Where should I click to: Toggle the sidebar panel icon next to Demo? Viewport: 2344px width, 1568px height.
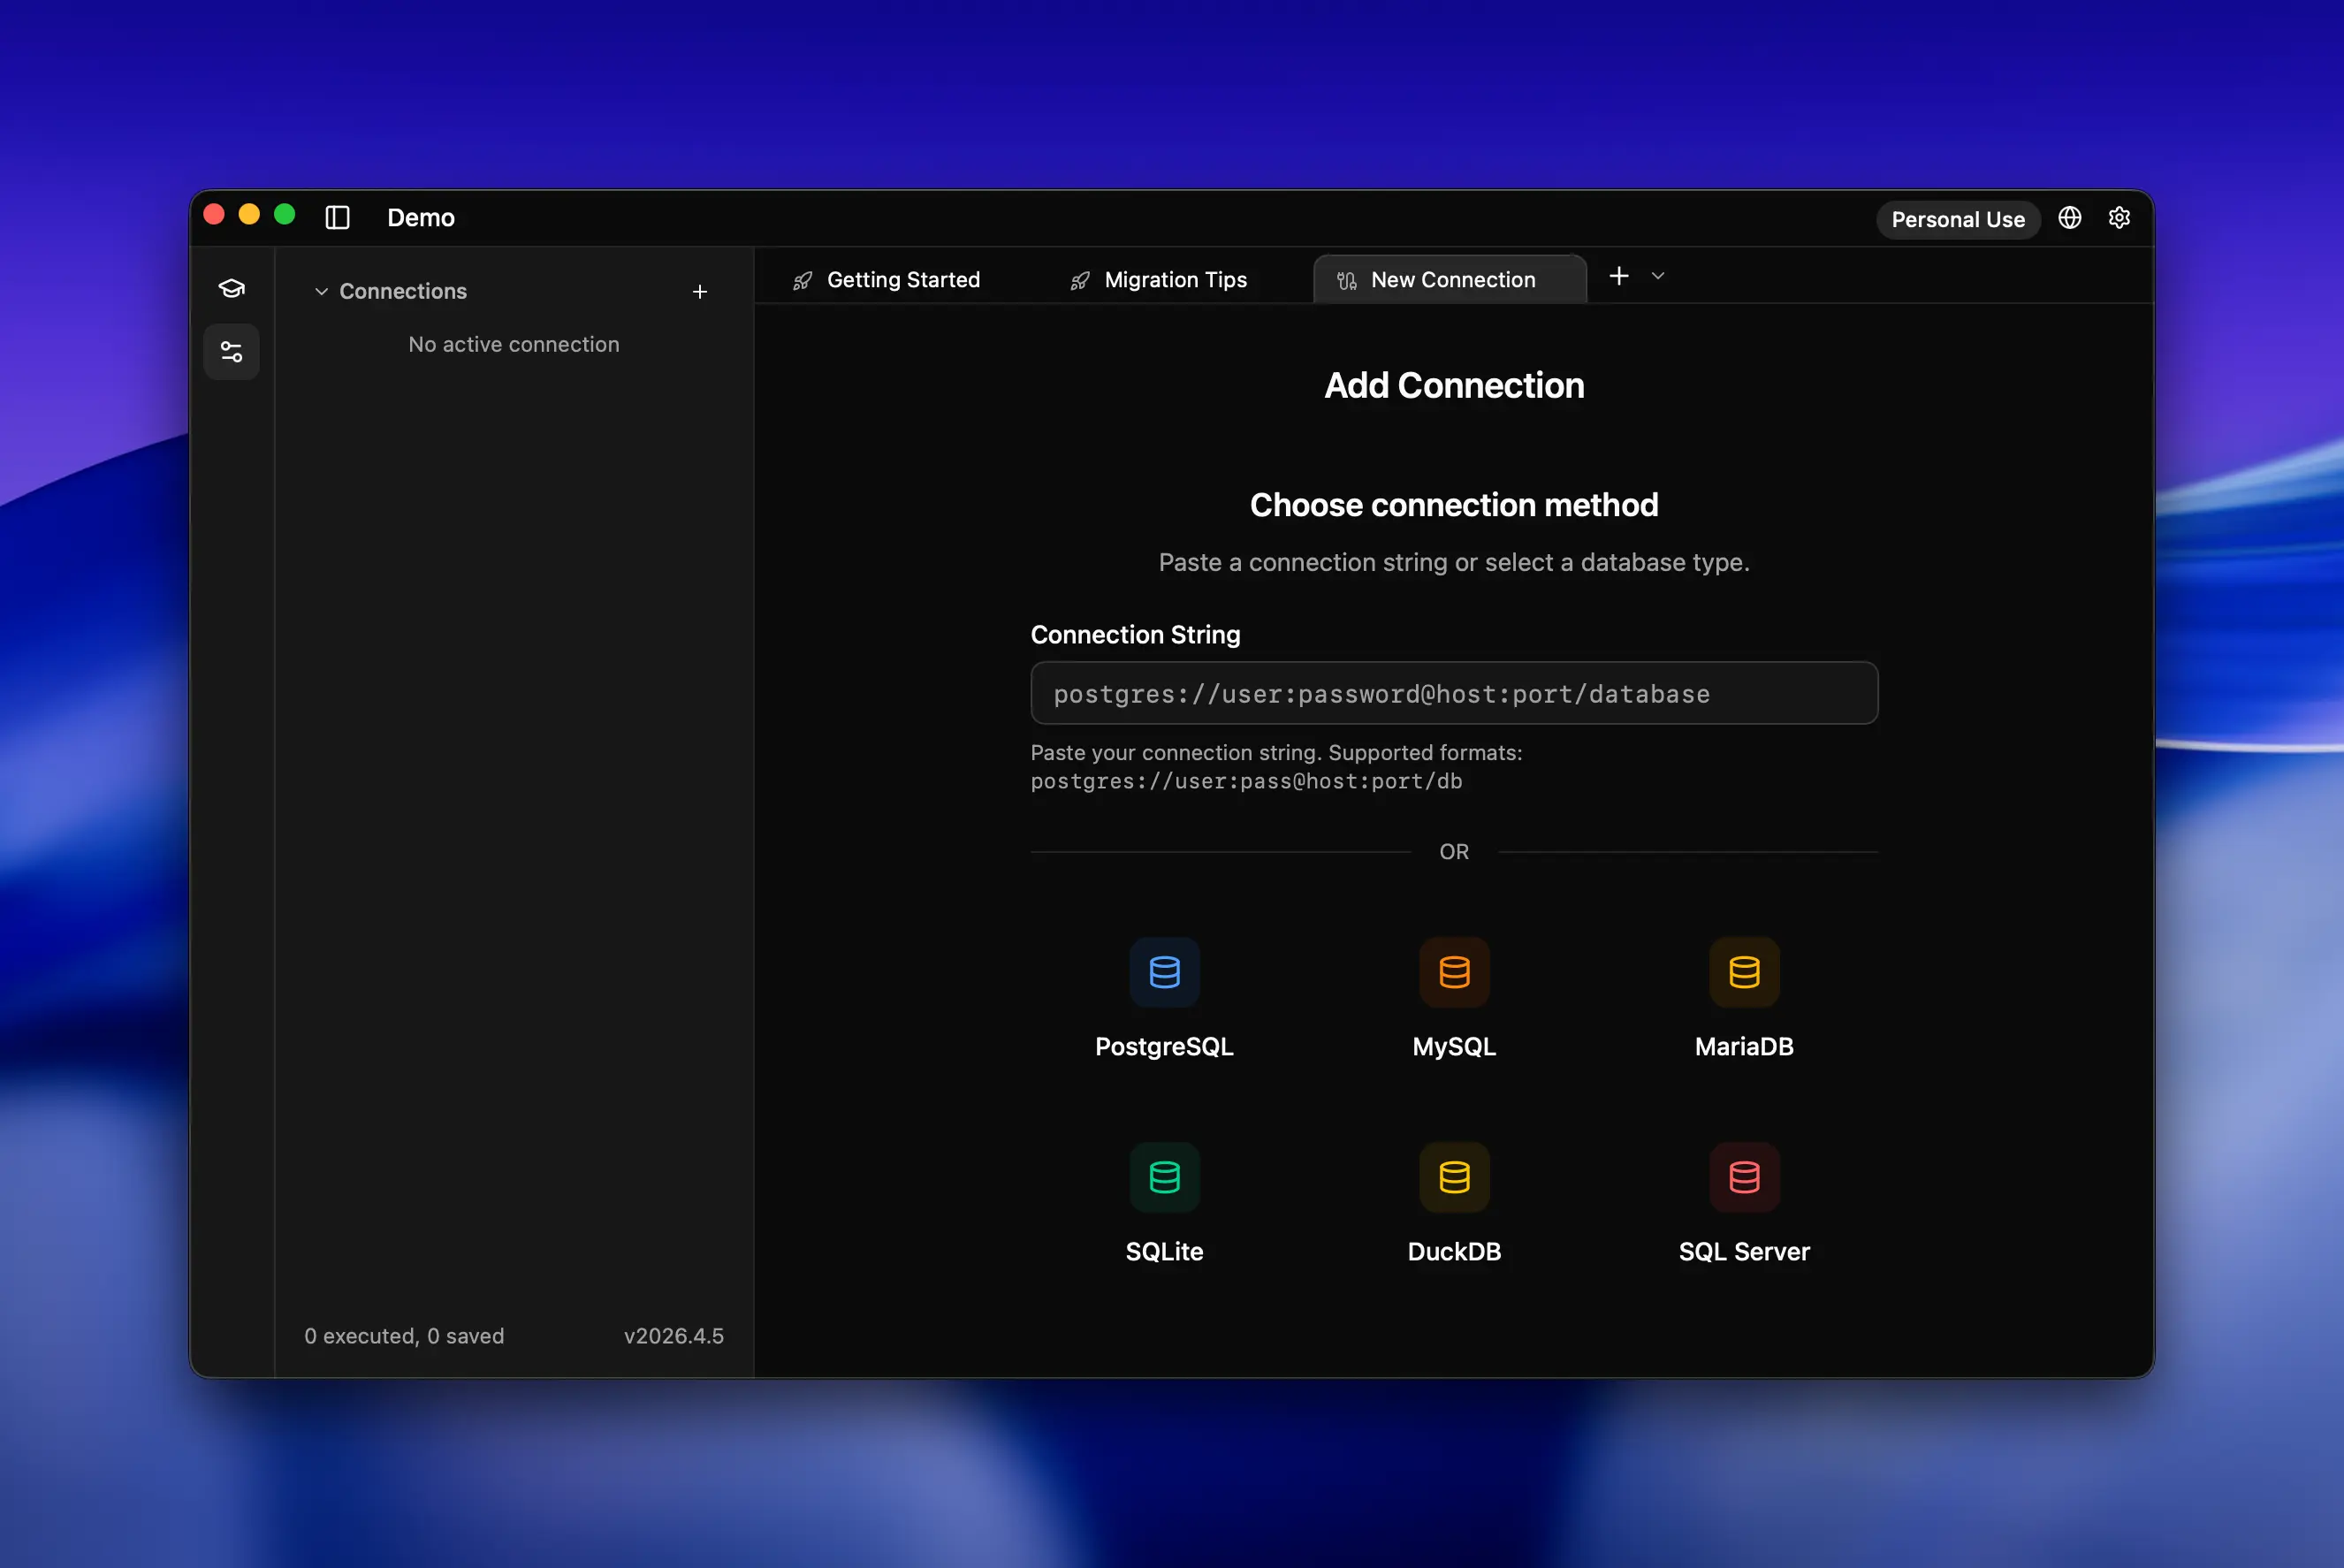pyautogui.click(x=337, y=217)
